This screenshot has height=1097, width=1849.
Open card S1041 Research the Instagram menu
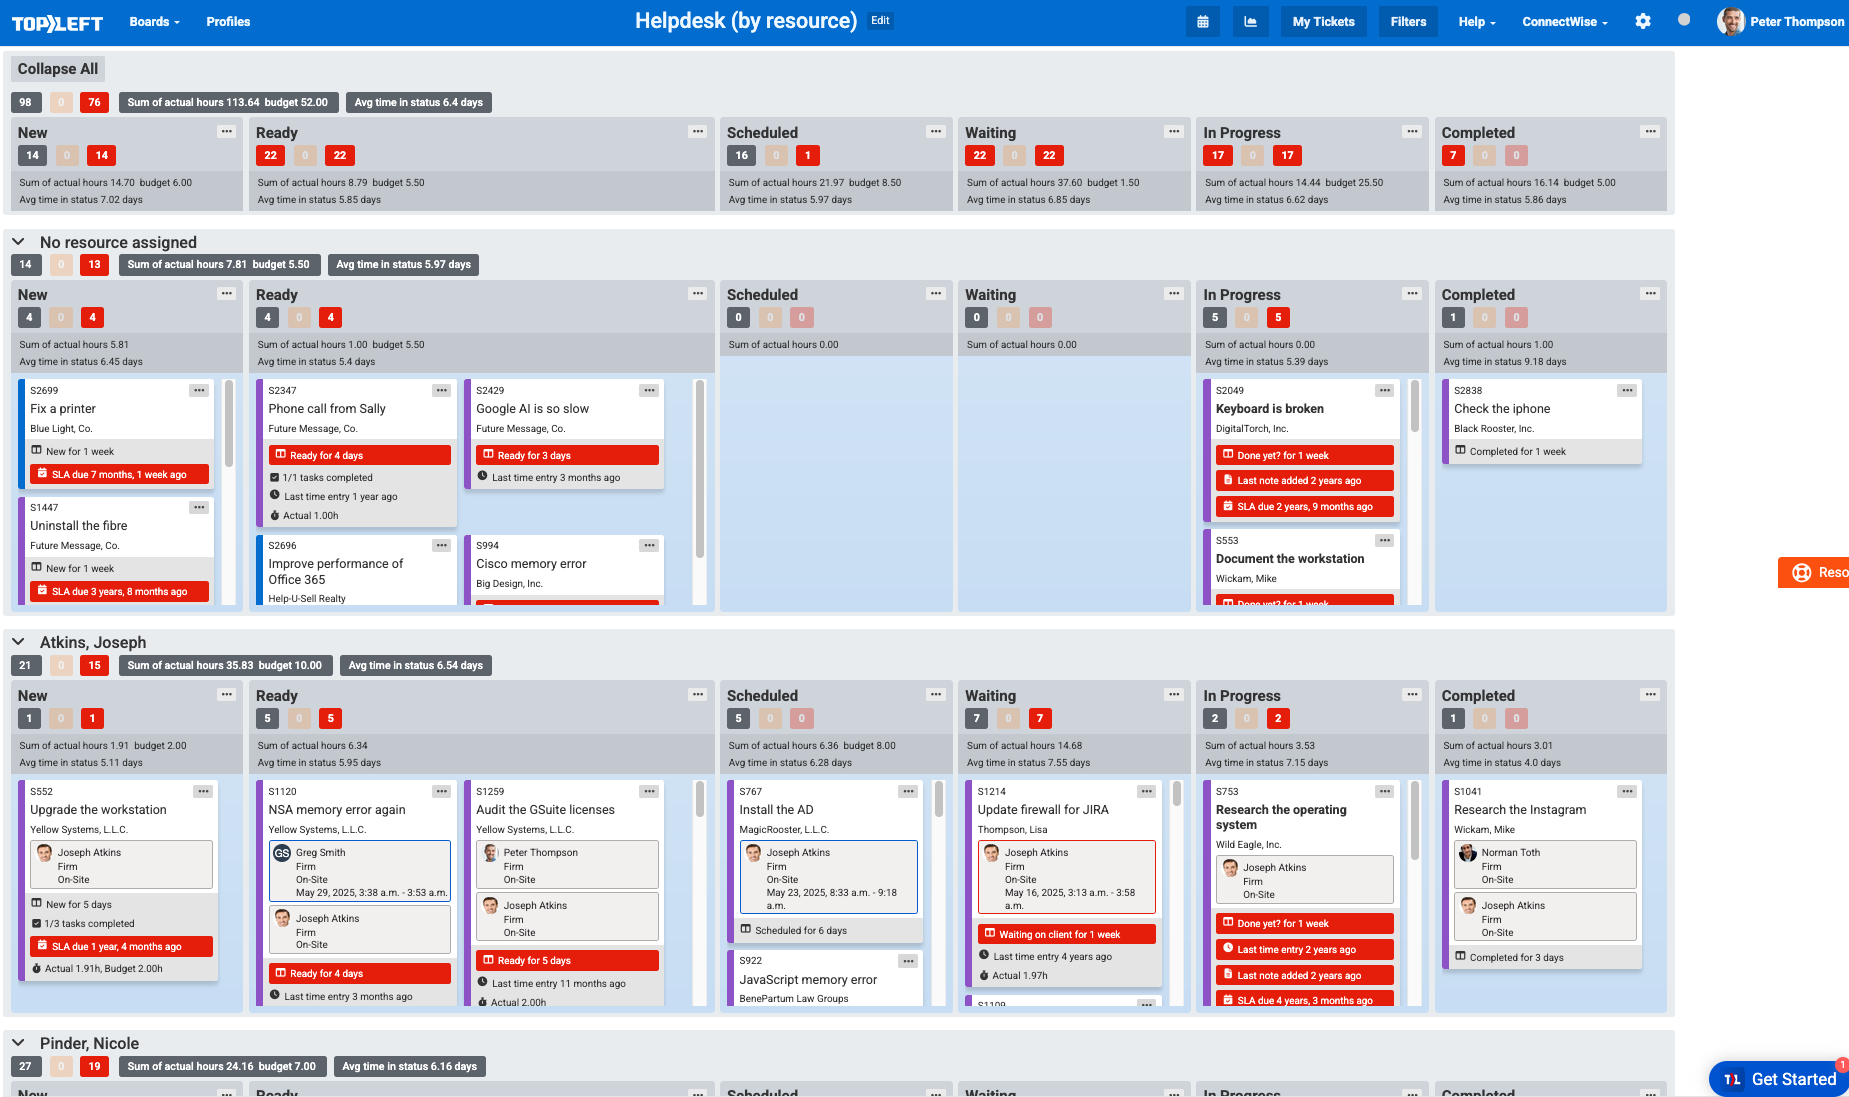[x=1627, y=791]
